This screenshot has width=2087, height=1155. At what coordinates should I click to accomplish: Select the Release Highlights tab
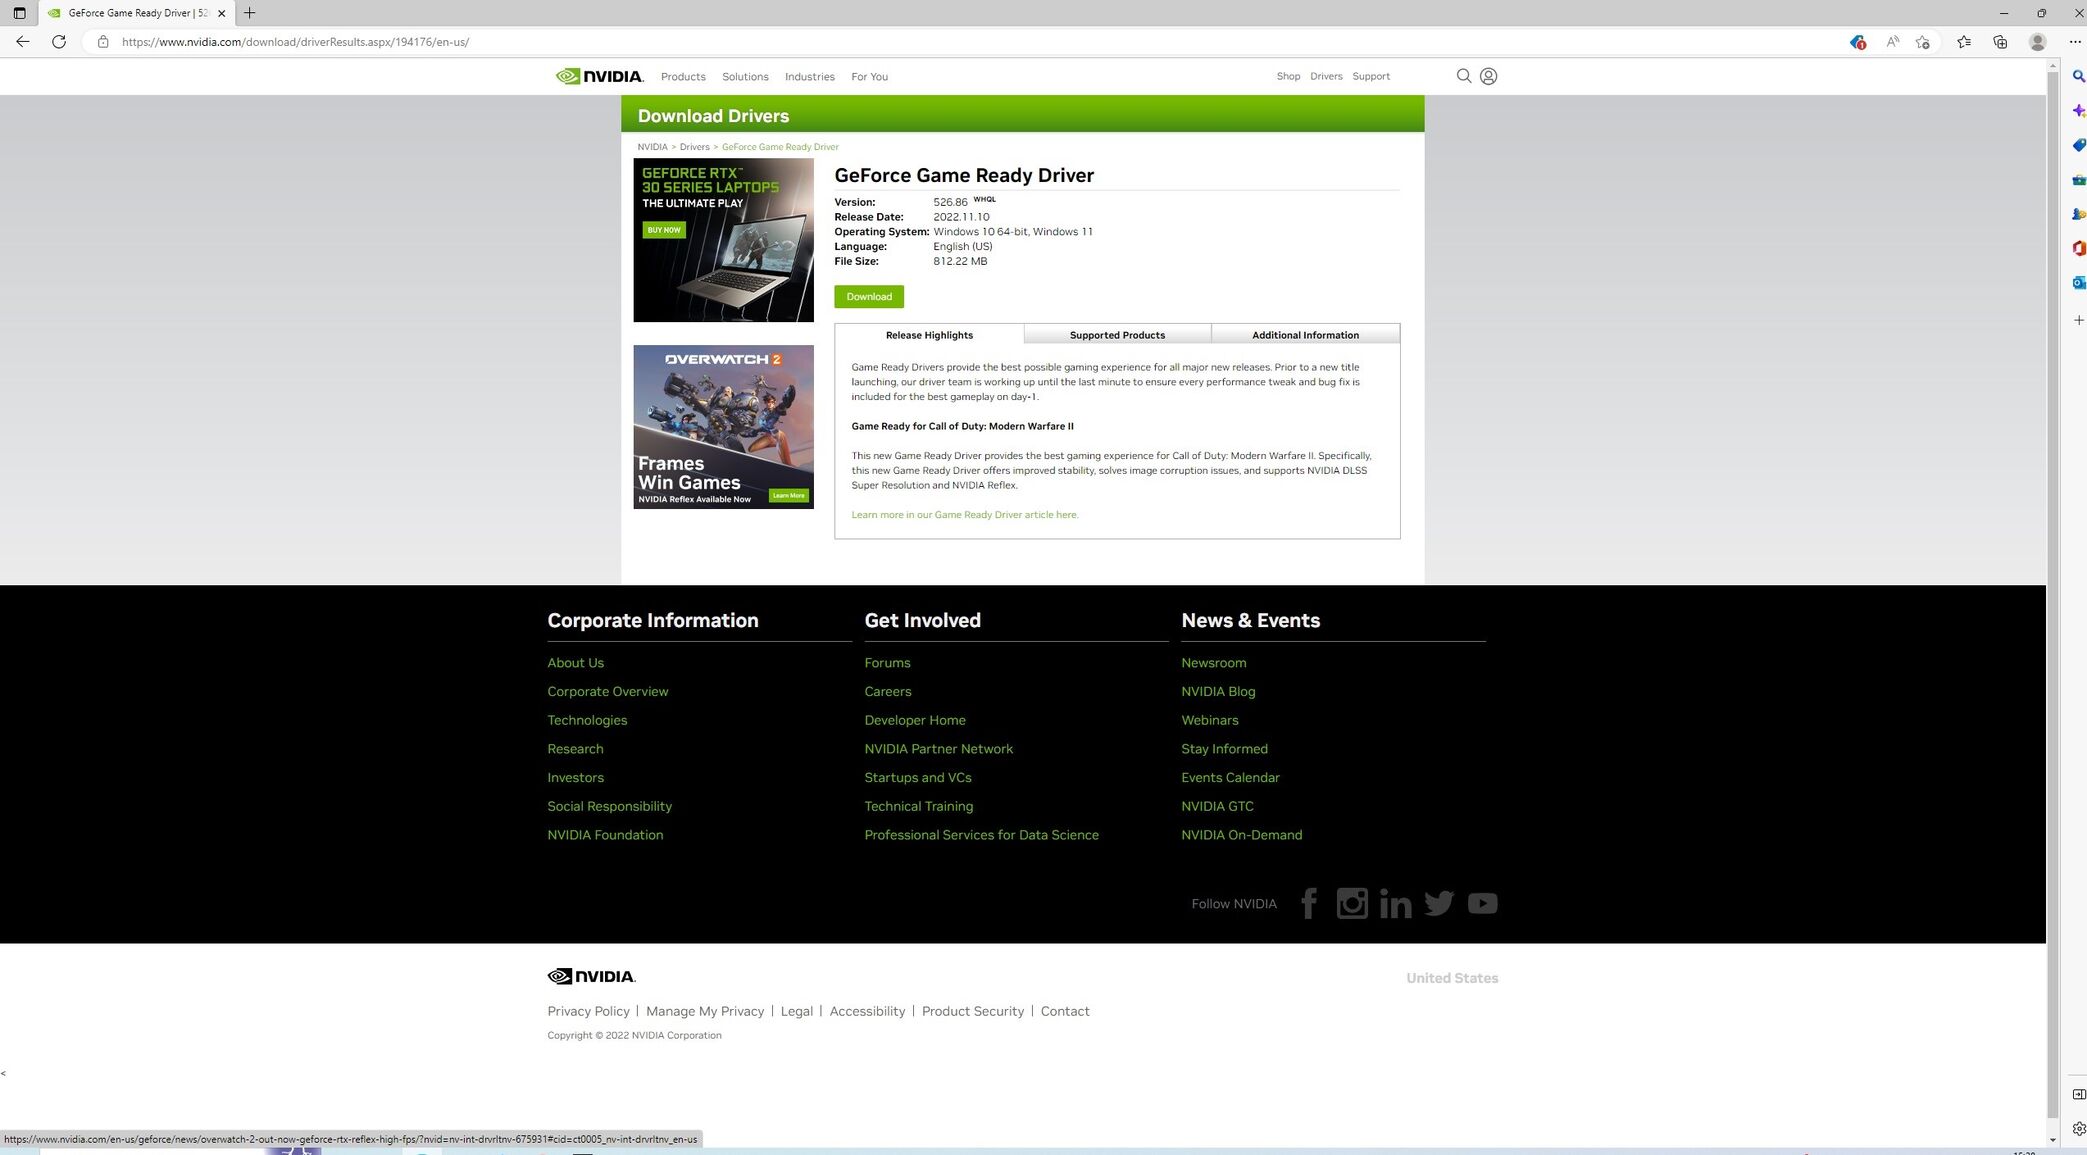pyautogui.click(x=929, y=335)
